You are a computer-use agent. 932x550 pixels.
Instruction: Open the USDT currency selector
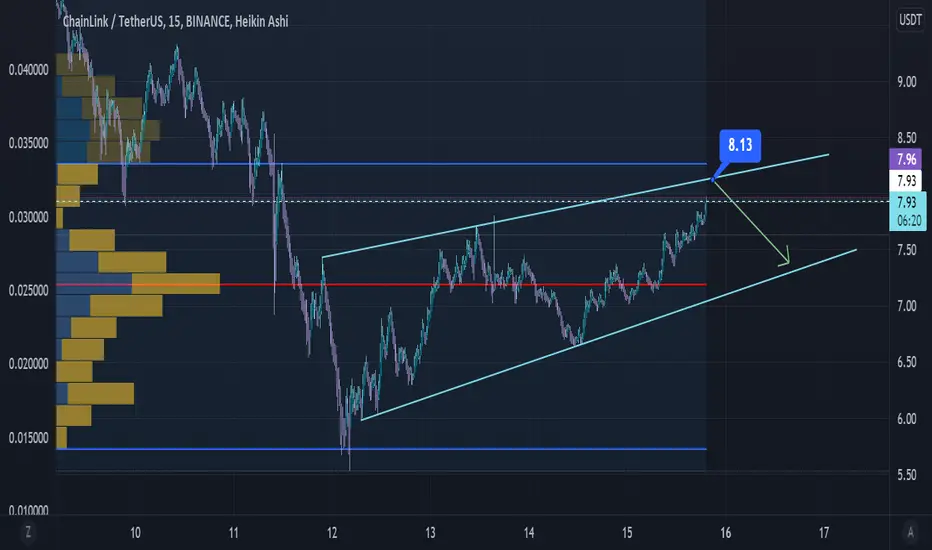910,20
